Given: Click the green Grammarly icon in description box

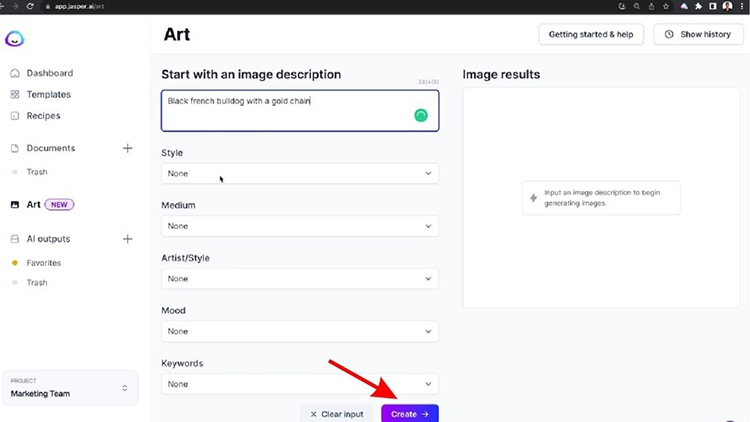Looking at the screenshot, I should (x=421, y=115).
